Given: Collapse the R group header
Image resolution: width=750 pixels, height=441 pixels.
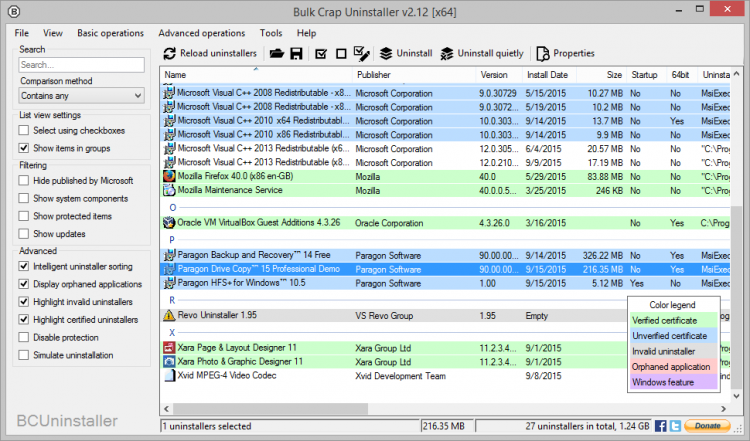Looking at the screenshot, I should 172,300.
